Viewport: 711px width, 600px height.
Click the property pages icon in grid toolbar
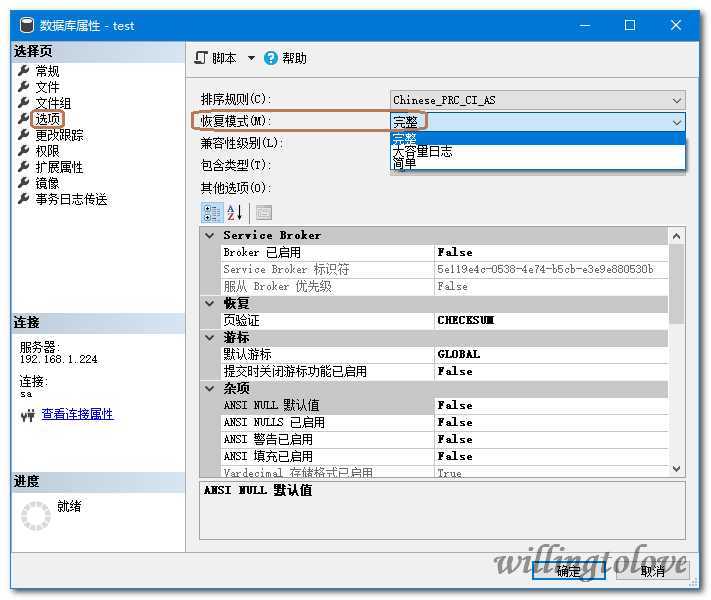pos(264,212)
